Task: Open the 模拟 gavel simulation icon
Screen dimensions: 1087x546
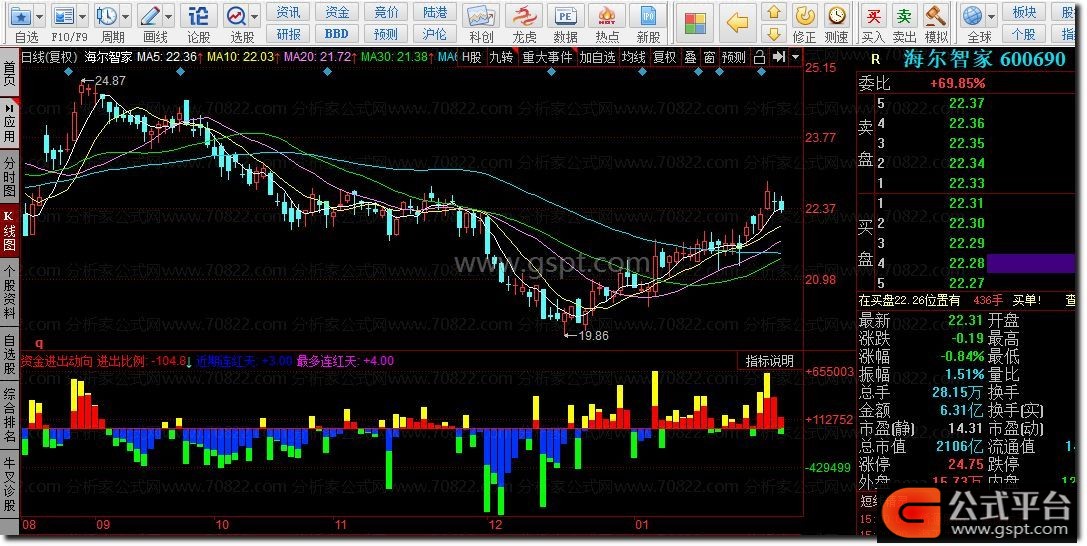Action: coord(936,15)
